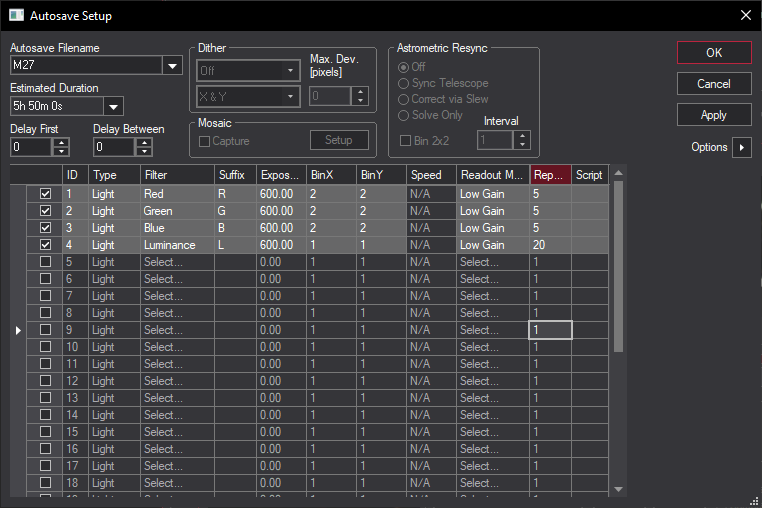Close the Autosave Setup dialog
Viewport: 762px width, 508px height.
click(x=744, y=15)
